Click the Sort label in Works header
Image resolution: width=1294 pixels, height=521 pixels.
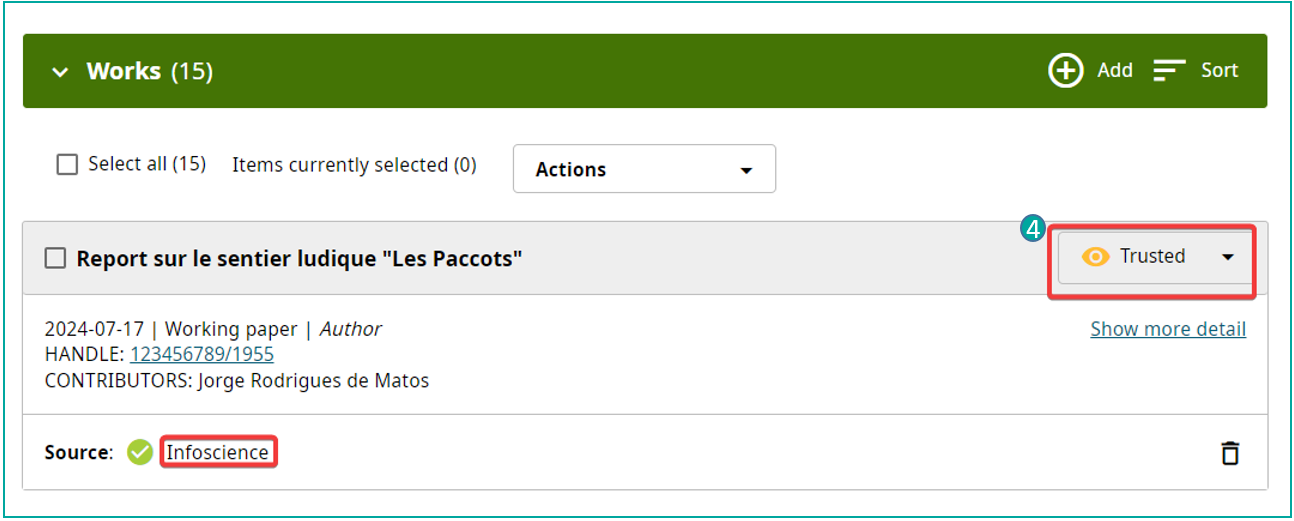click(1219, 71)
